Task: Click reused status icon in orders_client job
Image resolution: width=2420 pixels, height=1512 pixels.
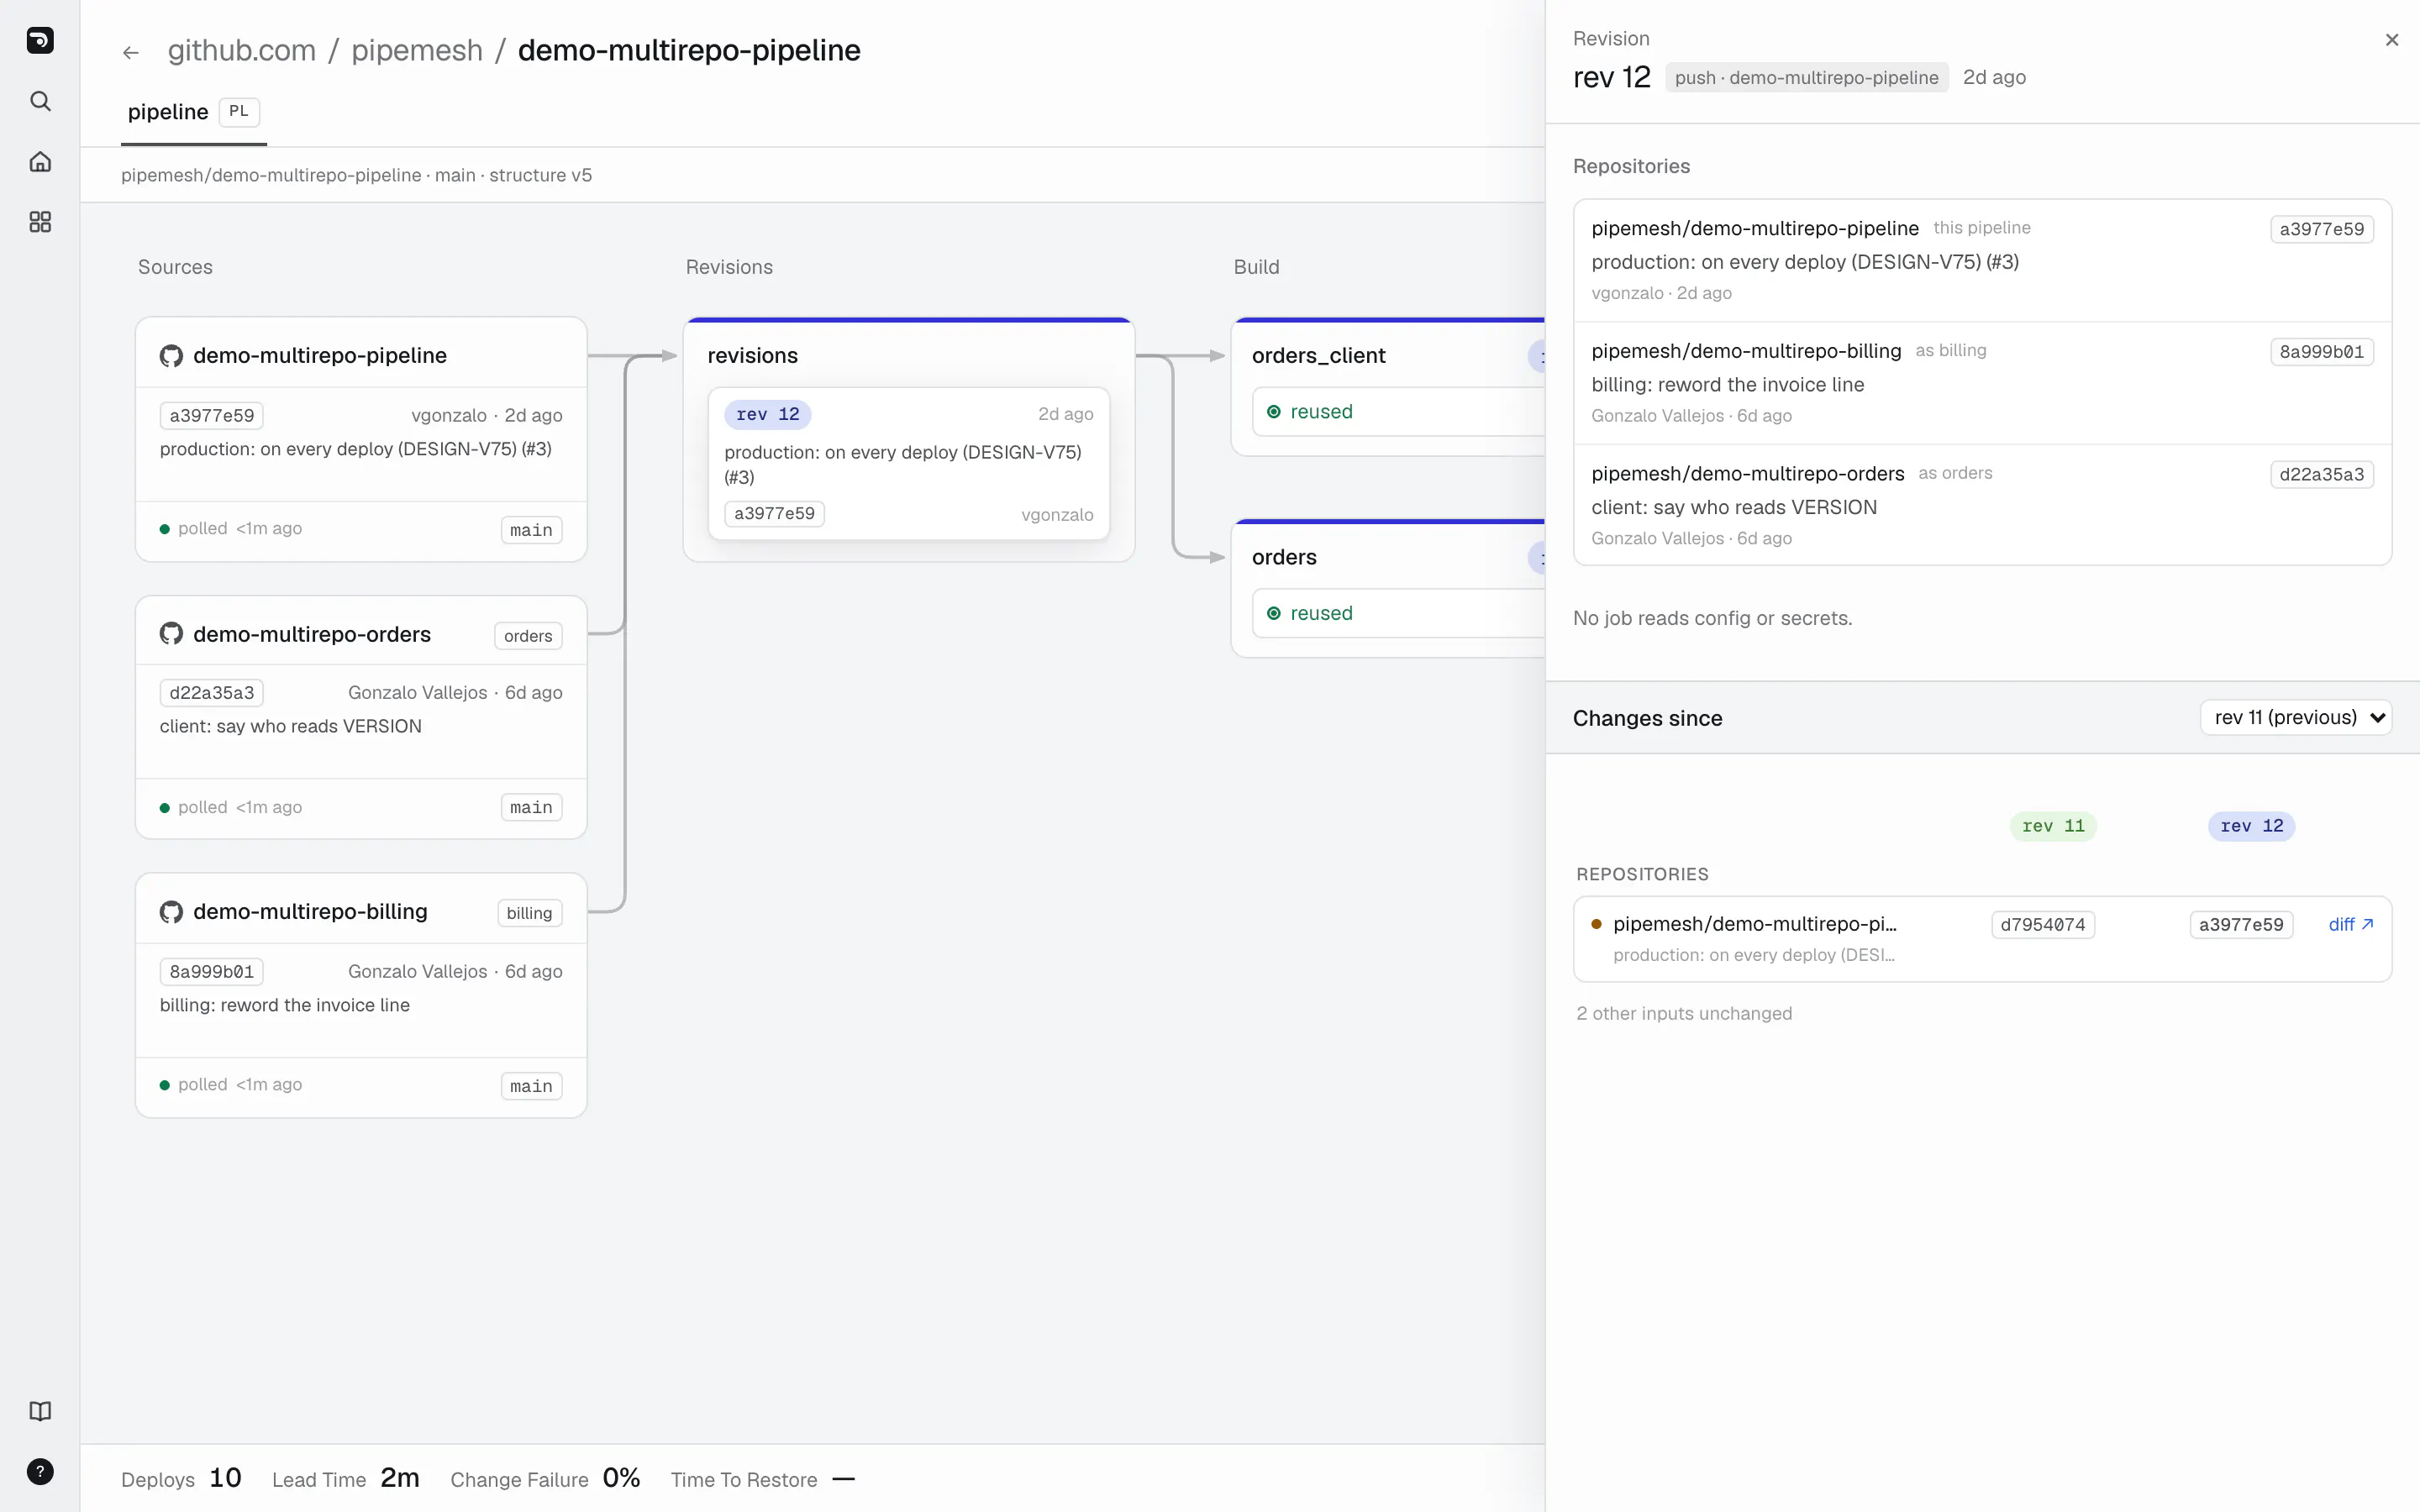Action: (x=1274, y=412)
